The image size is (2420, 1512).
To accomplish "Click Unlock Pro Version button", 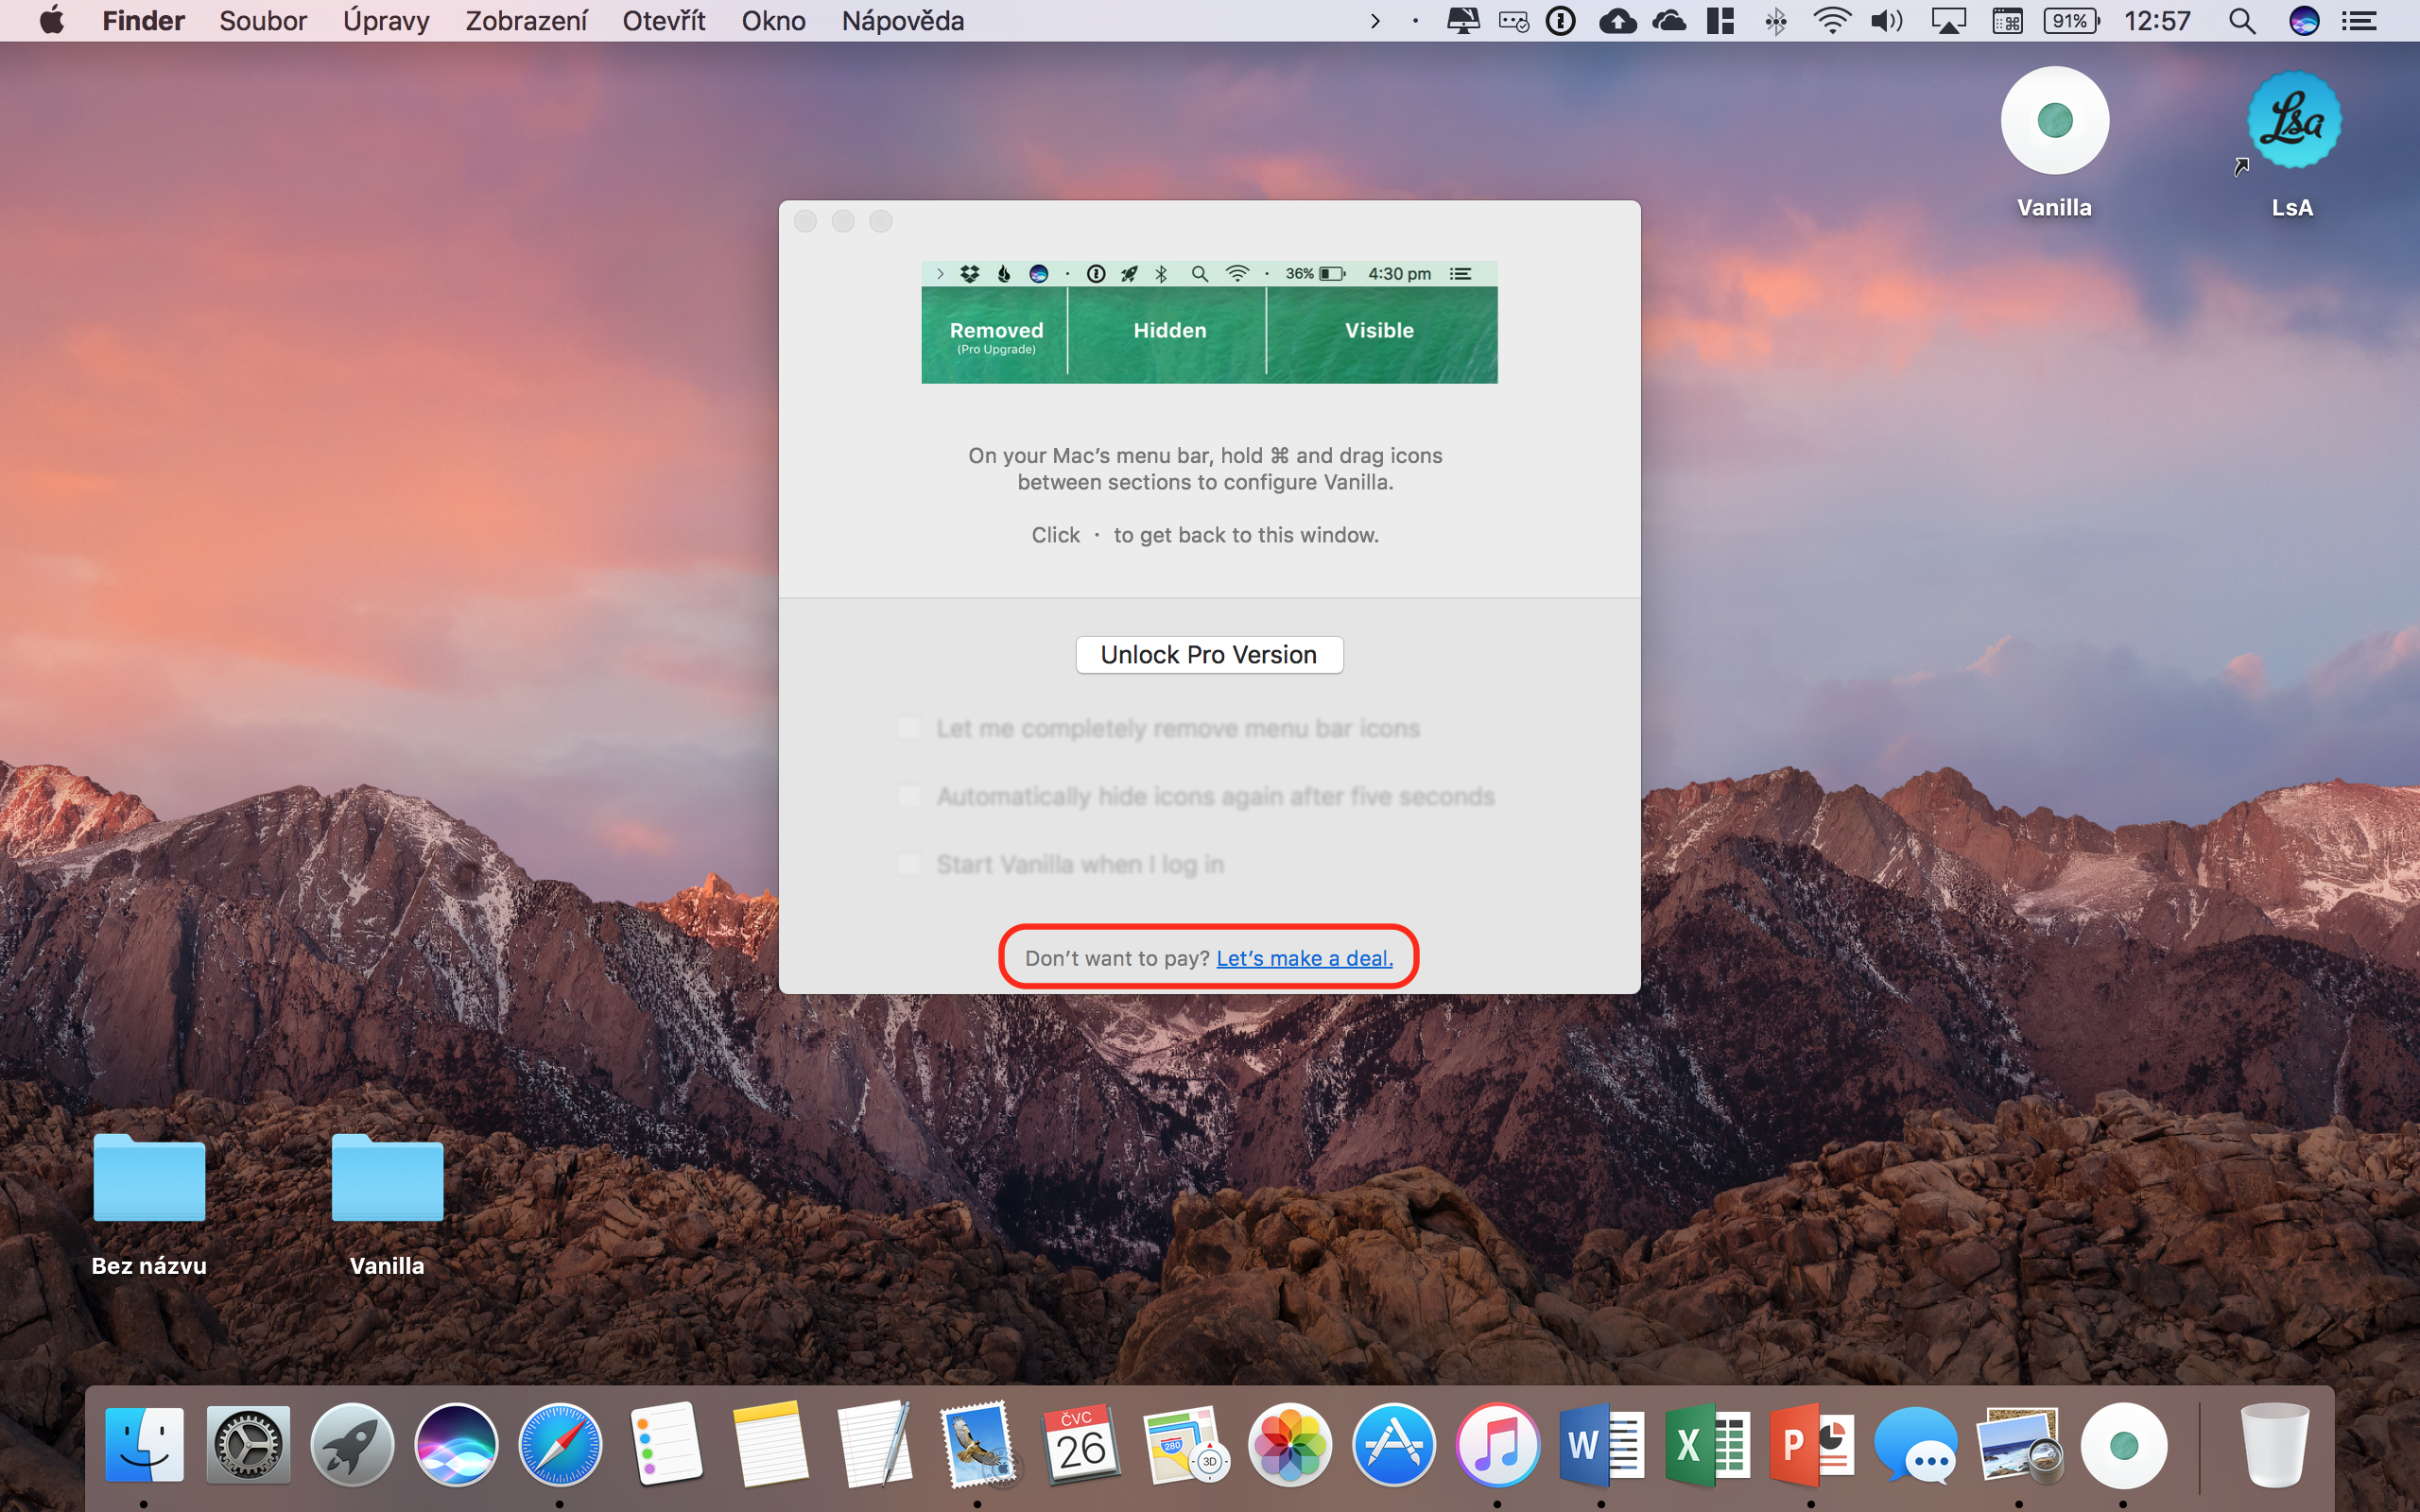I will pyautogui.click(x=1209, y=655).
